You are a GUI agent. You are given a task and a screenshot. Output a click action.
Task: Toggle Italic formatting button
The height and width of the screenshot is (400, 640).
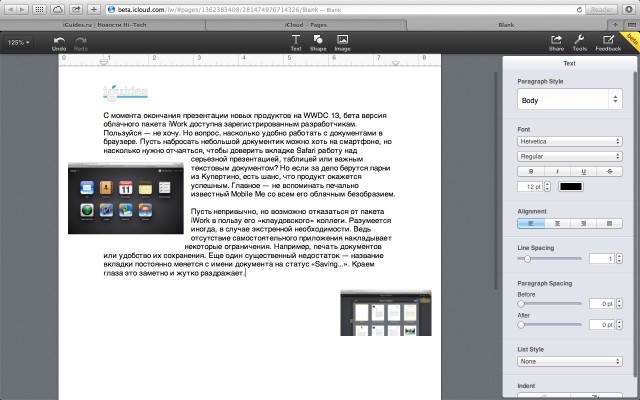click(x=557, y=171)
